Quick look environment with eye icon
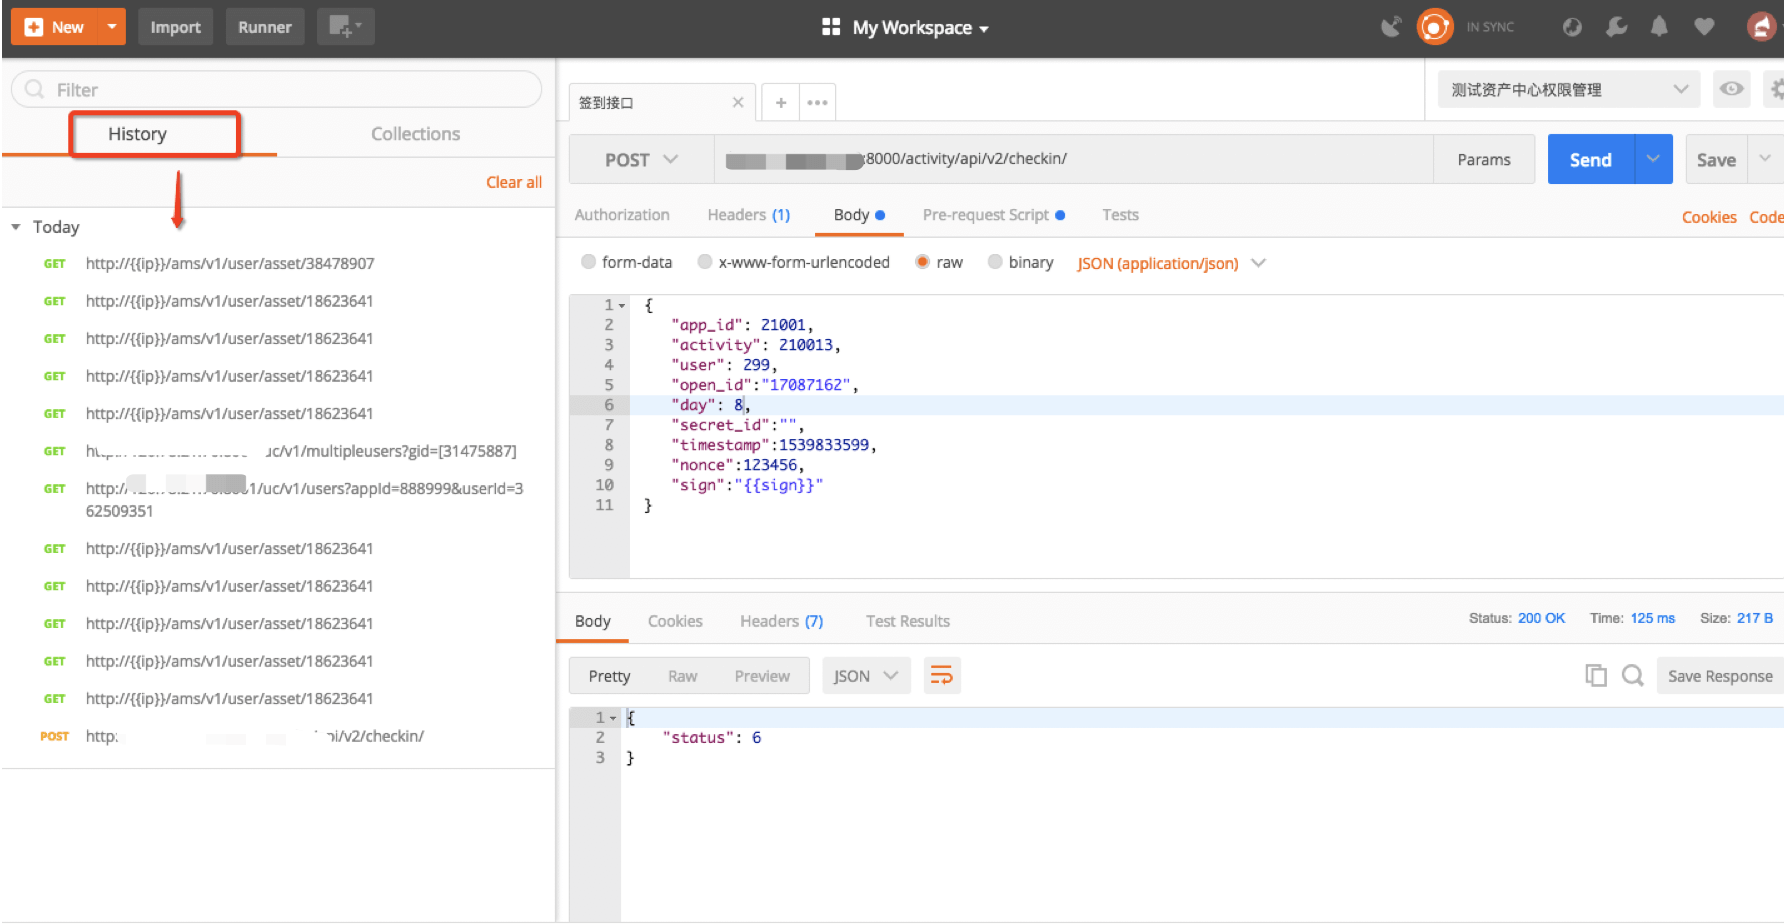Image resolution: width=1784 pixels, height=924 pixels. pos(1731,89)
